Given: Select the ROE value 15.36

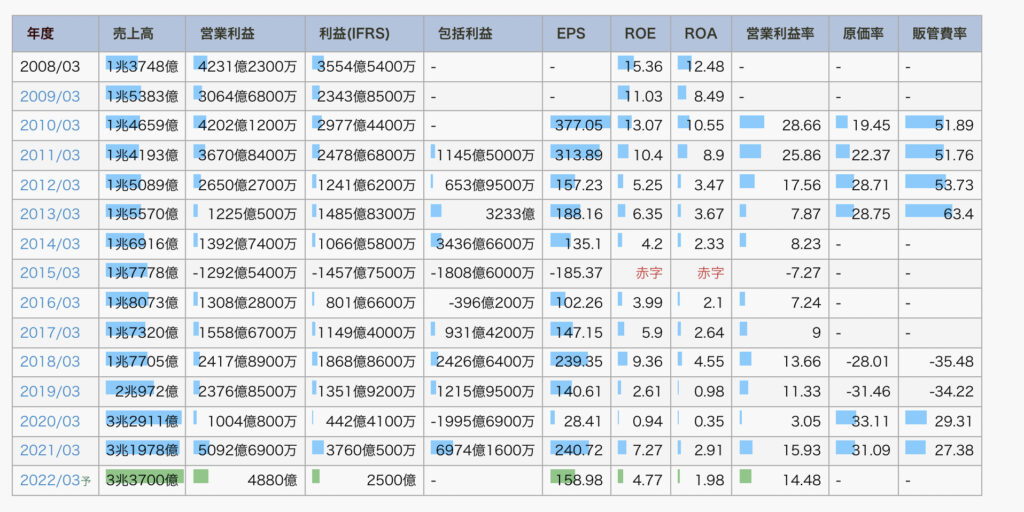Looking at the screenshot, I should pyautogui.click(x=645, y=67).
